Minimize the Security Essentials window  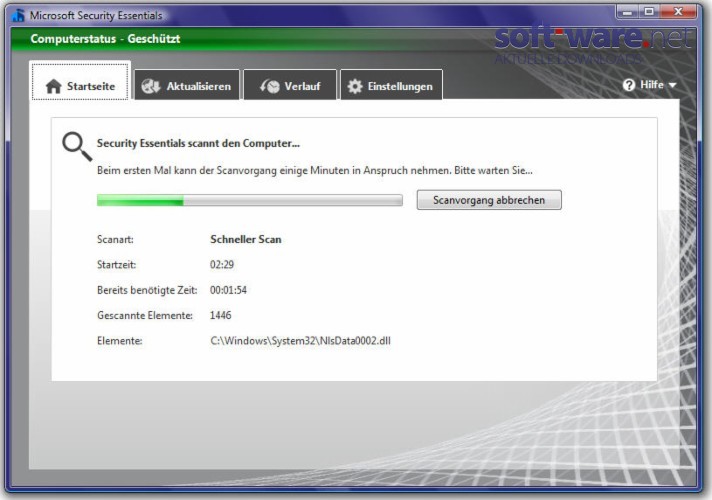point(627,12)
